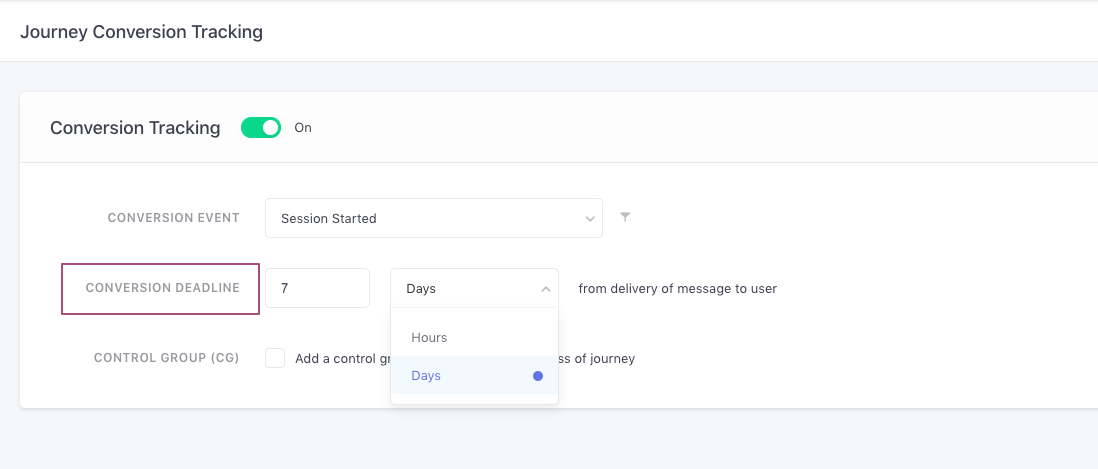1098x469 pixels.
Task: Click the highlighted Conversion Deadline label
Action: (x=162, y=288)
